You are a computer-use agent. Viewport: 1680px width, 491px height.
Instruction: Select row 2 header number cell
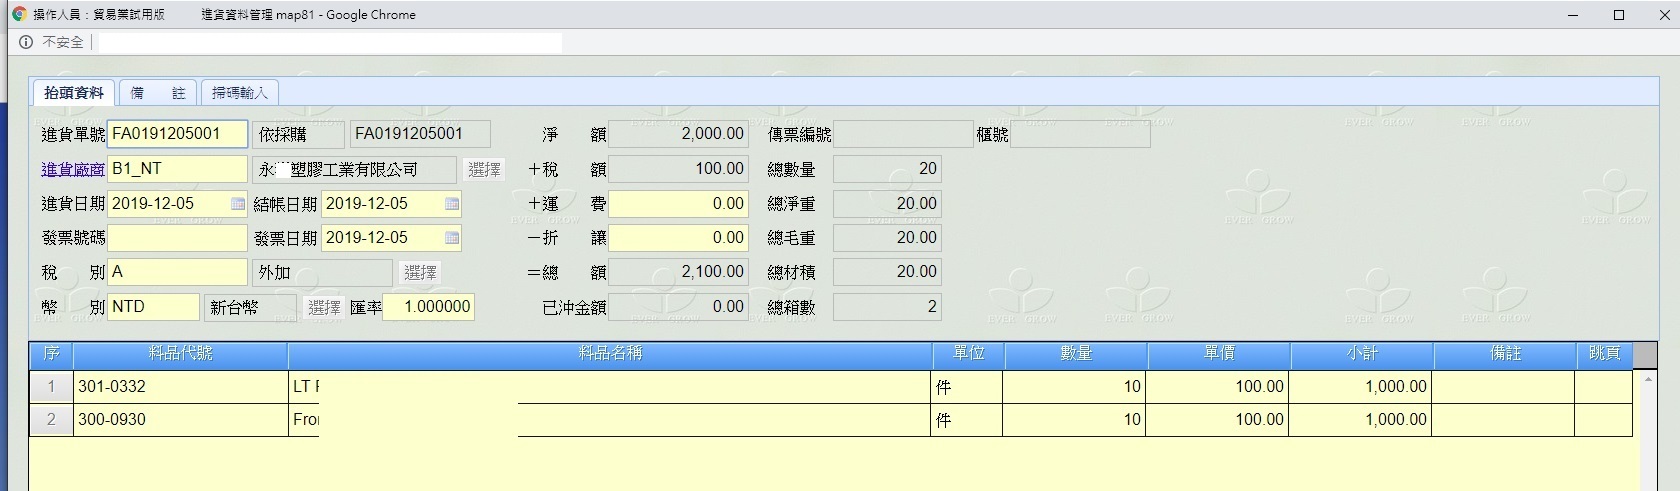(x=51, y=420)
